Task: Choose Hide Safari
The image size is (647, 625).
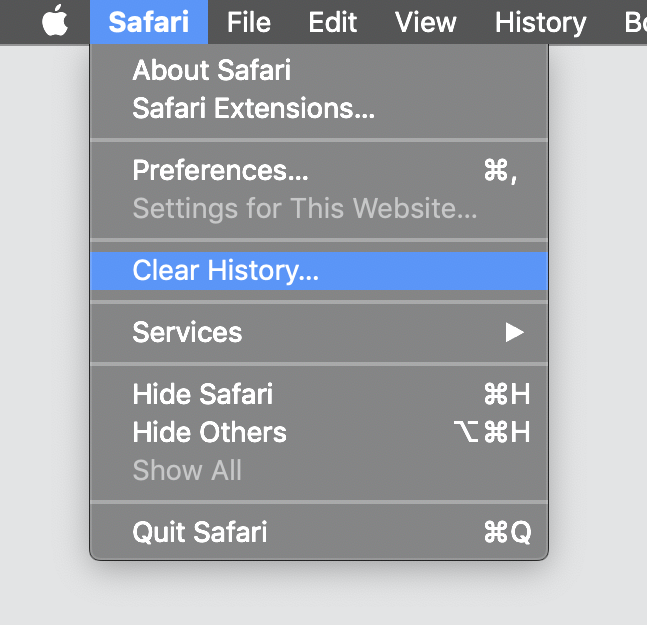Action: click(x=319, y=394)
